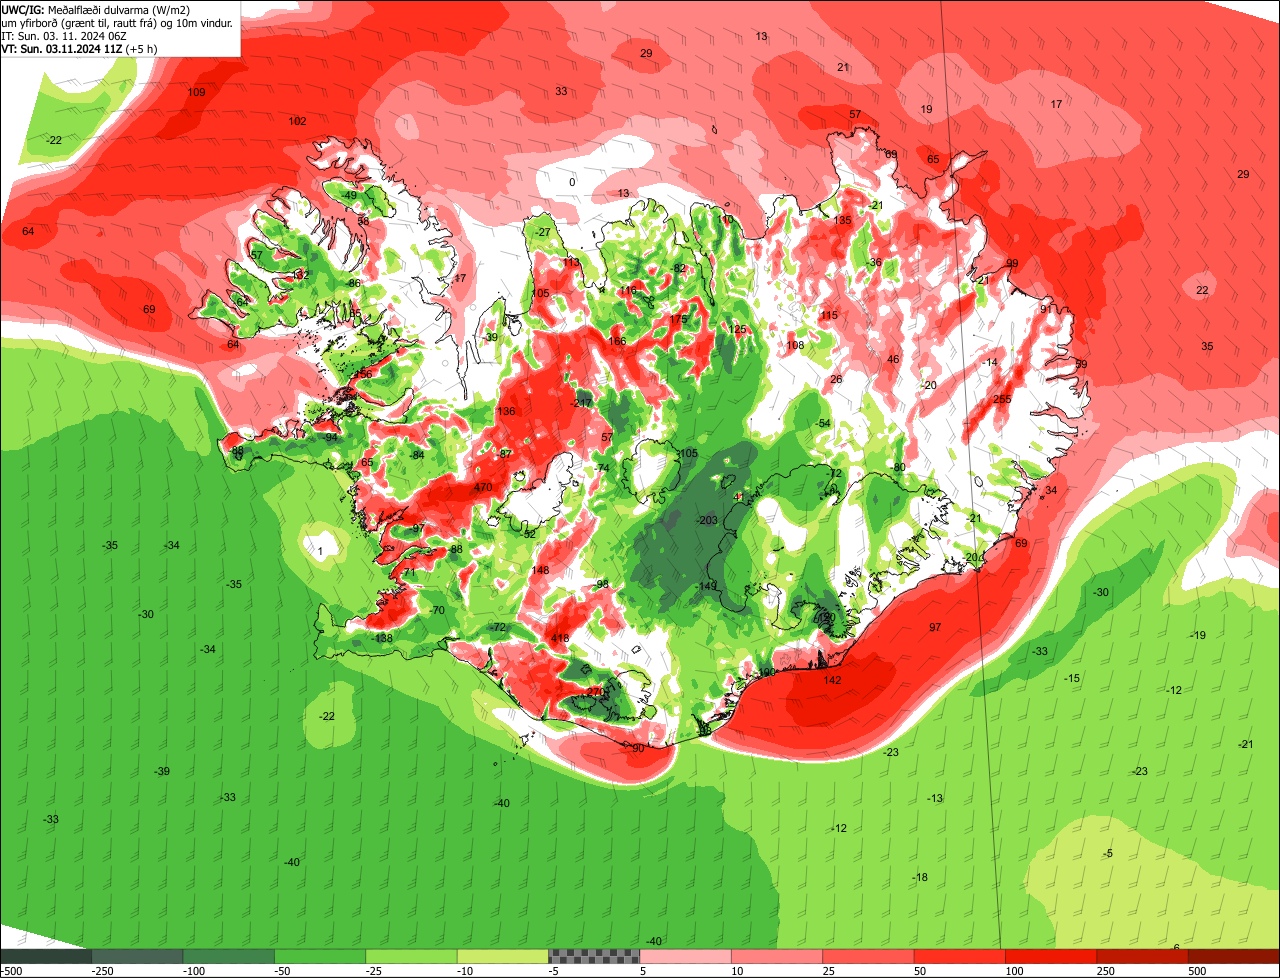Click the '418' flux value on the map
The image size is (1280, 978).
[x=560, y=638]
